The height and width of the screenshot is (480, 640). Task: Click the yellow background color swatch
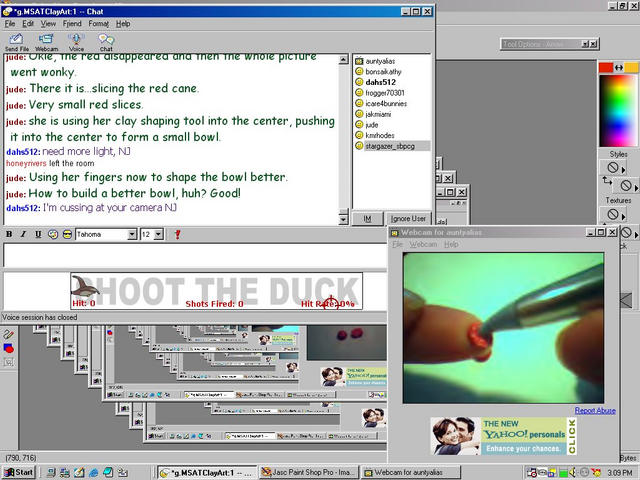pos(631,68)
